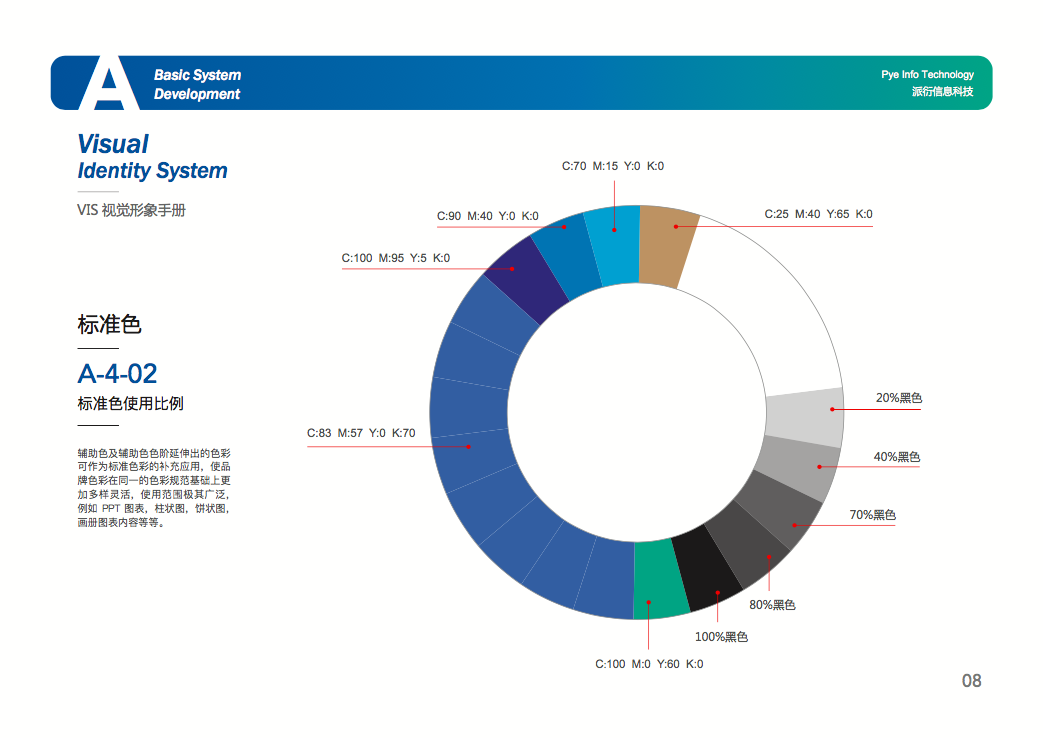Image resolution: width=1043 pixels, height=738 pixels.
Task: Select the 'C:25 M:40 Y:65 K:0' label
Action: 818,214
